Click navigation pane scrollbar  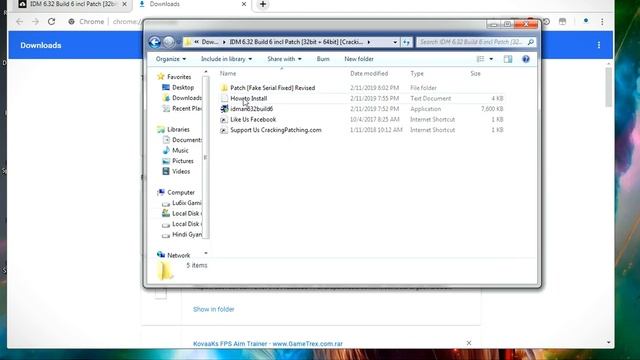click(205, 157)
